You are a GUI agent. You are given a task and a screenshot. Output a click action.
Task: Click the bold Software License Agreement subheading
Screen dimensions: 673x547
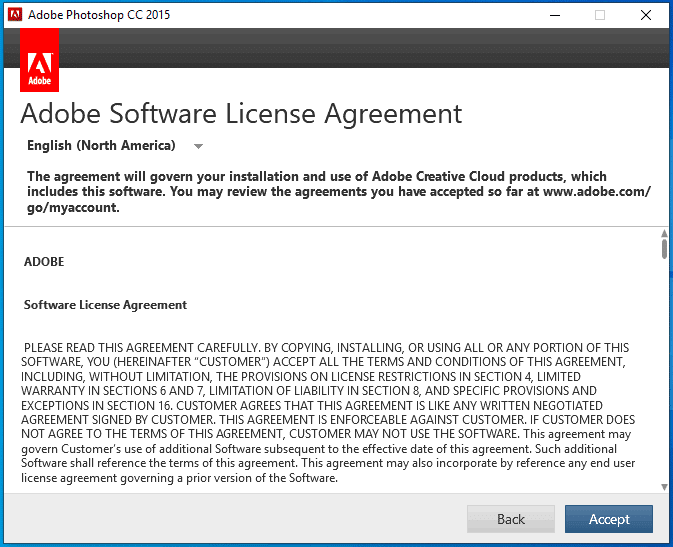[x=105, y=305]
